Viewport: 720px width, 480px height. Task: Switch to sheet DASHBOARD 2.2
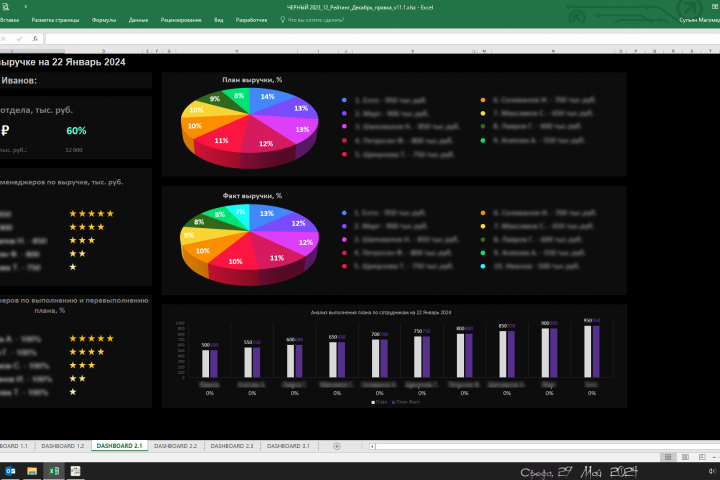[175, 446]
